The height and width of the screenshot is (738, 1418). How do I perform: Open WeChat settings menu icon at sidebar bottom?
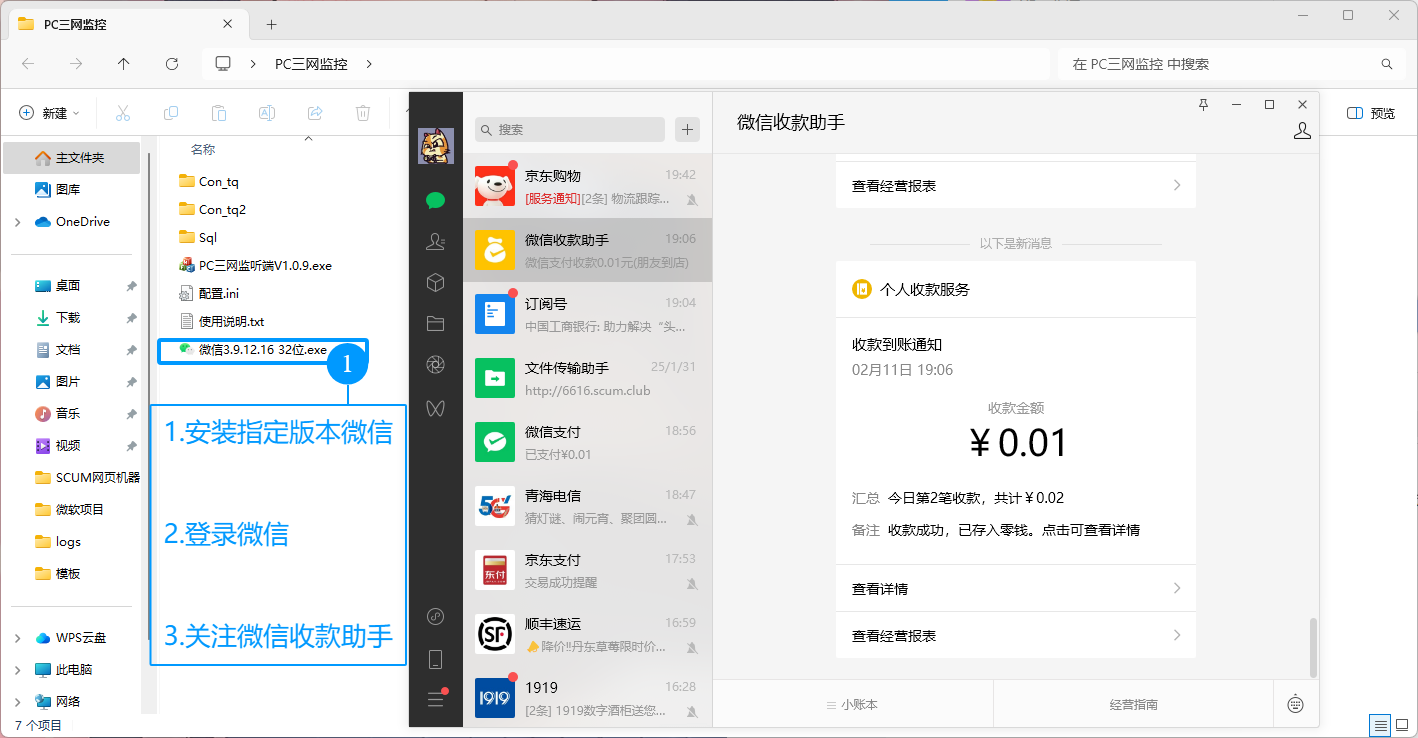coord(435,699)
